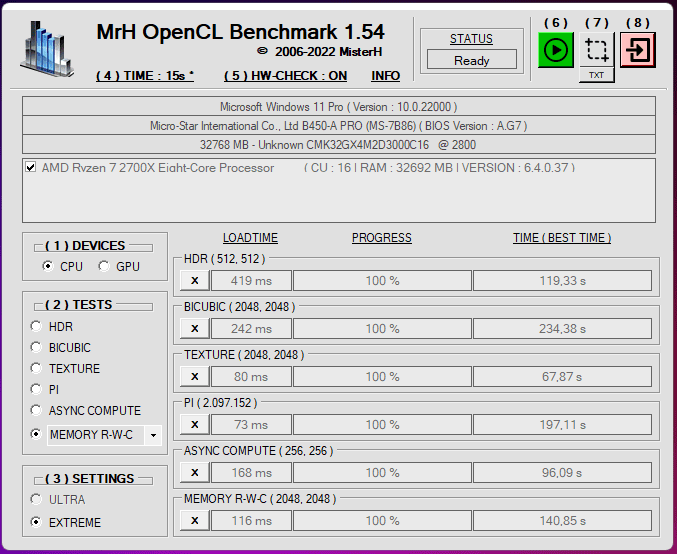Click the PI load time 73 ms
Viewport: 677px width, 554px height.
point(251,424)
